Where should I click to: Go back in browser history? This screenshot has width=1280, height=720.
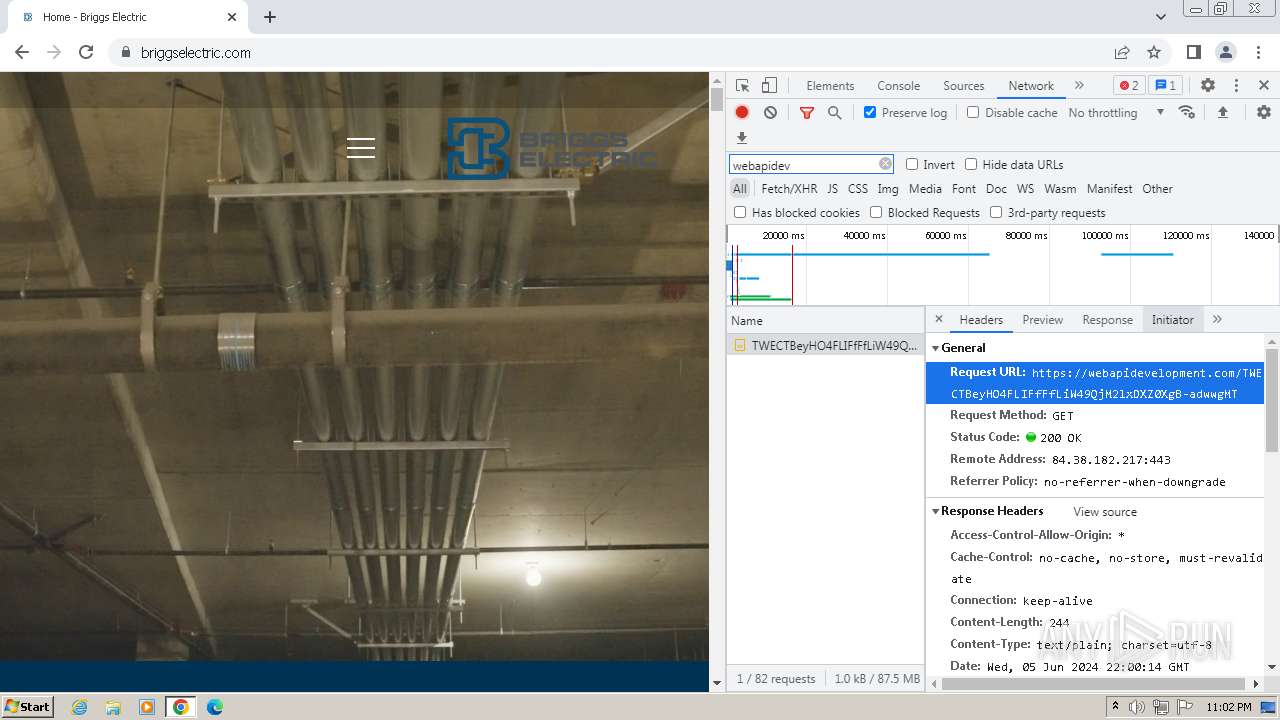(22, 52)
